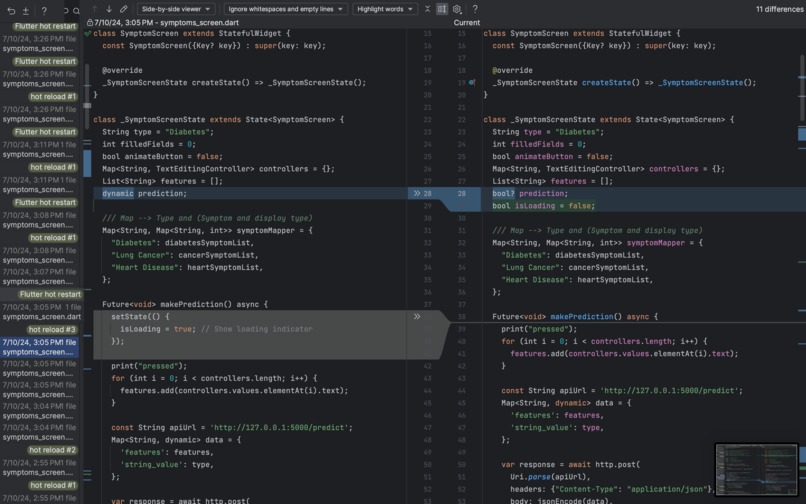Open help in the history list toolbar
Image resolution: width=806 pixels, height=504 pixels.
coord(44,10)
